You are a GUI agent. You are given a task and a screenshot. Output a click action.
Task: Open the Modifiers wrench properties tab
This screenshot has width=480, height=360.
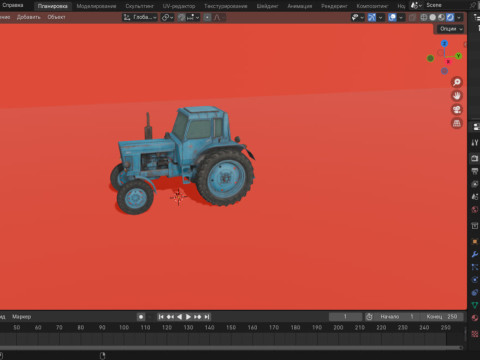475,254
